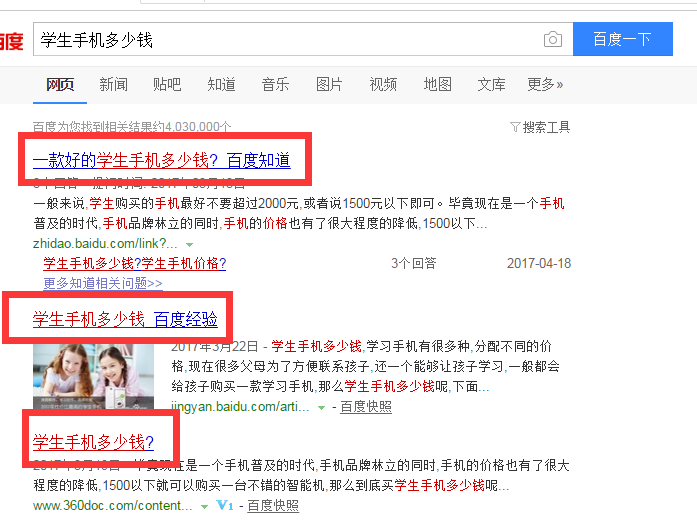Expand dropdown arrow next to jingyan.baidu.com
The height and width of the screenshot is (528, 697).
tap(321, 408)
